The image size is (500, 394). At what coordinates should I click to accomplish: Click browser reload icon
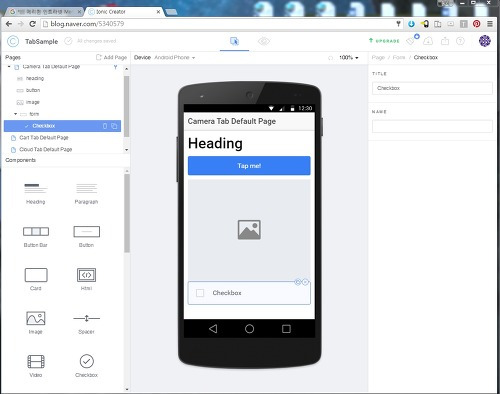click(x=32, y=24)
